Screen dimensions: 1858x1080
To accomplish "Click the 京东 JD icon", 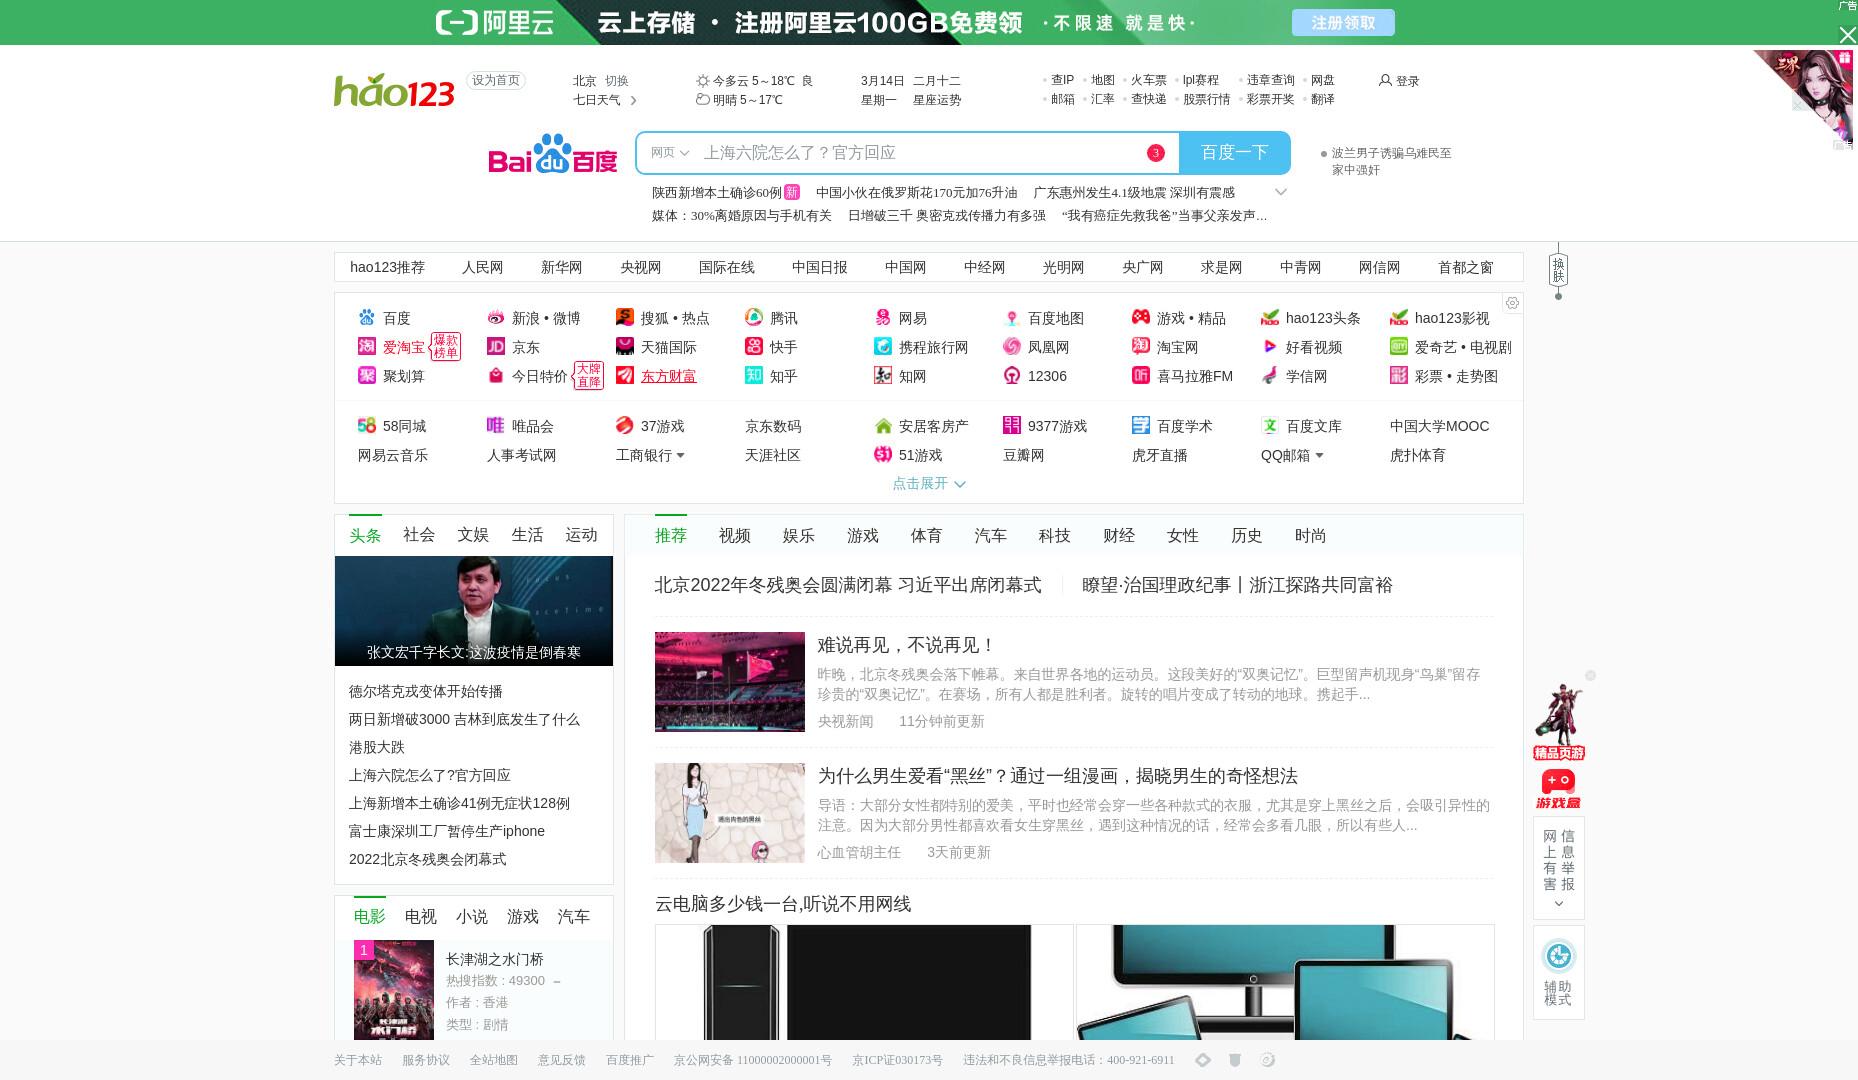I will (x=496, y=347).
